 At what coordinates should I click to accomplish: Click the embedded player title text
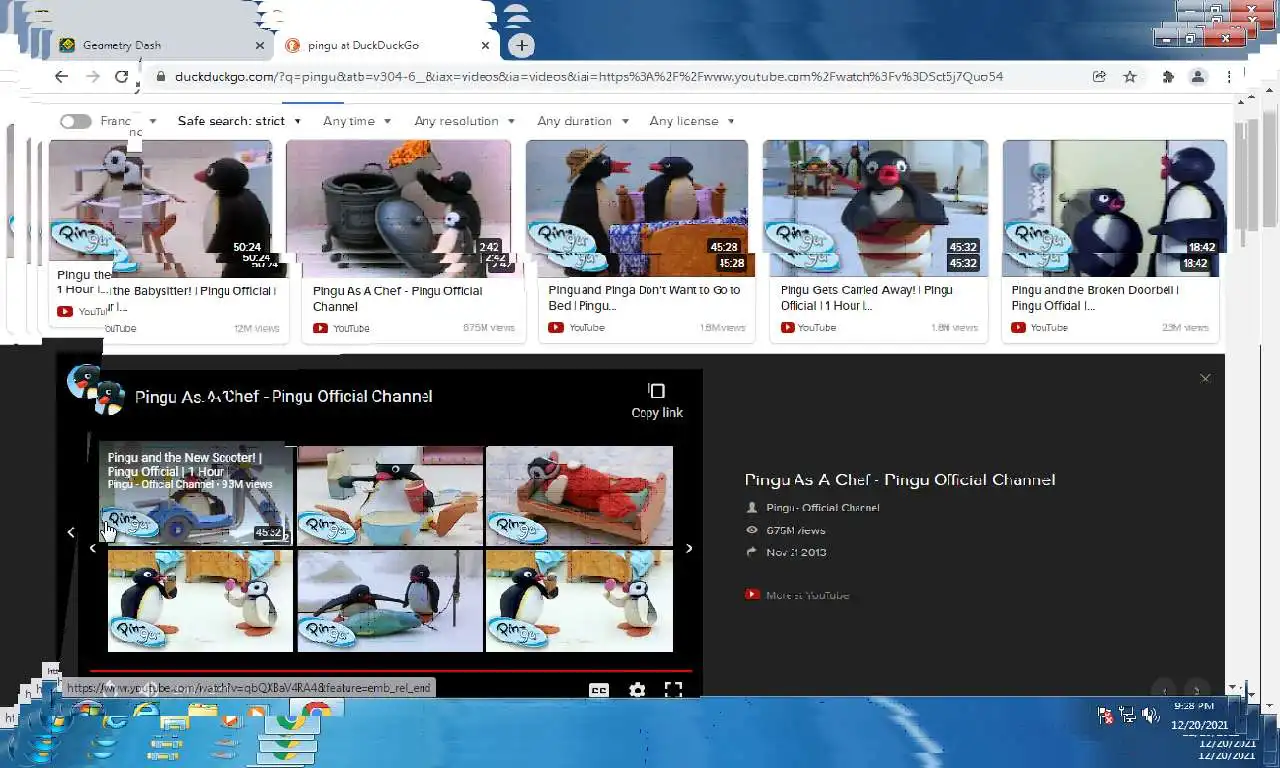click(284, 396)
